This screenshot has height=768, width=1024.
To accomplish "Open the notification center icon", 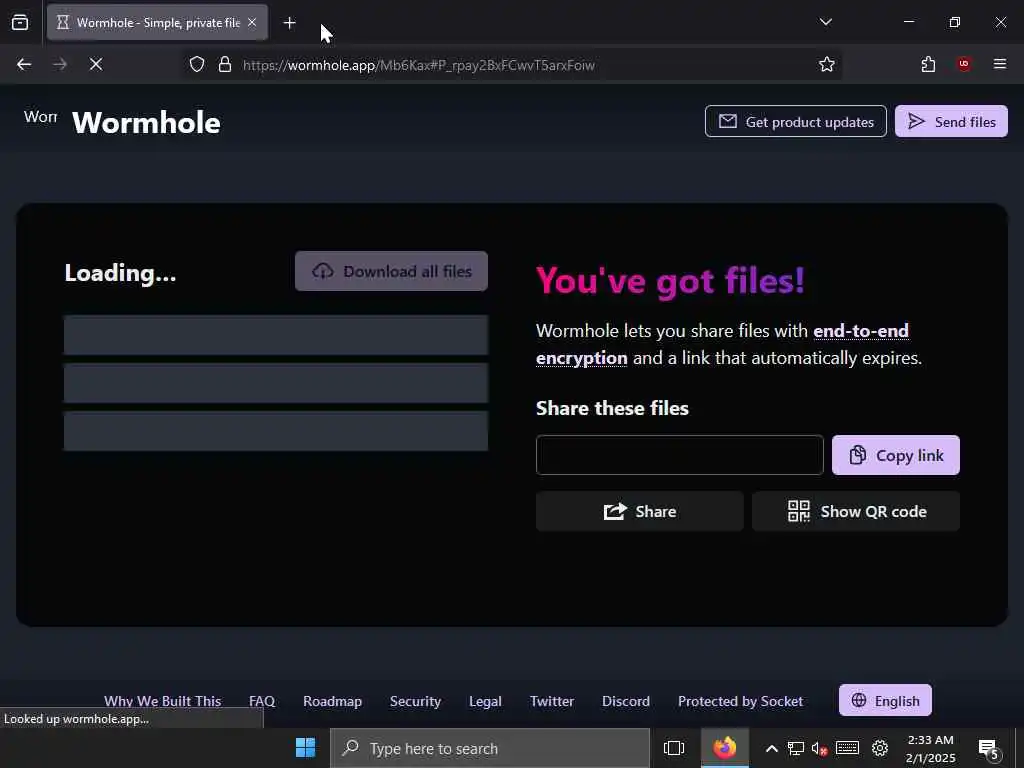I will [x=988, y=748].
